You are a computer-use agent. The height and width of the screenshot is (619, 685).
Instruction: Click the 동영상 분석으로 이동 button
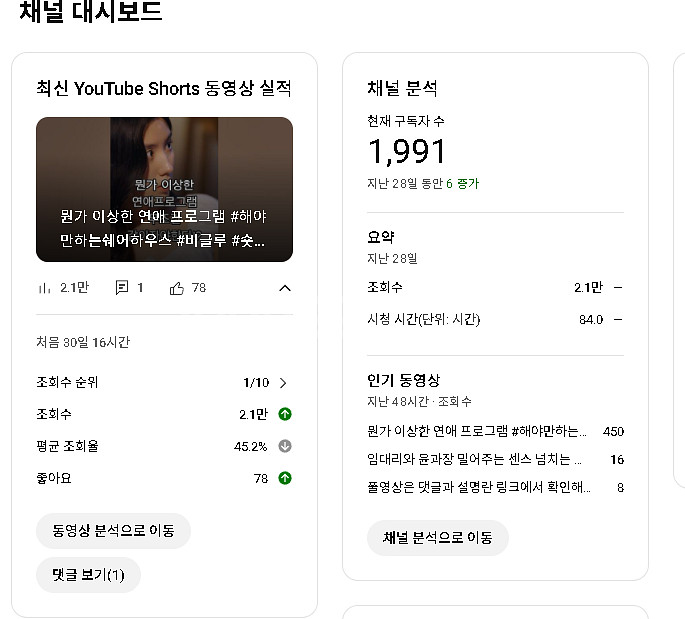pos(113,530)
